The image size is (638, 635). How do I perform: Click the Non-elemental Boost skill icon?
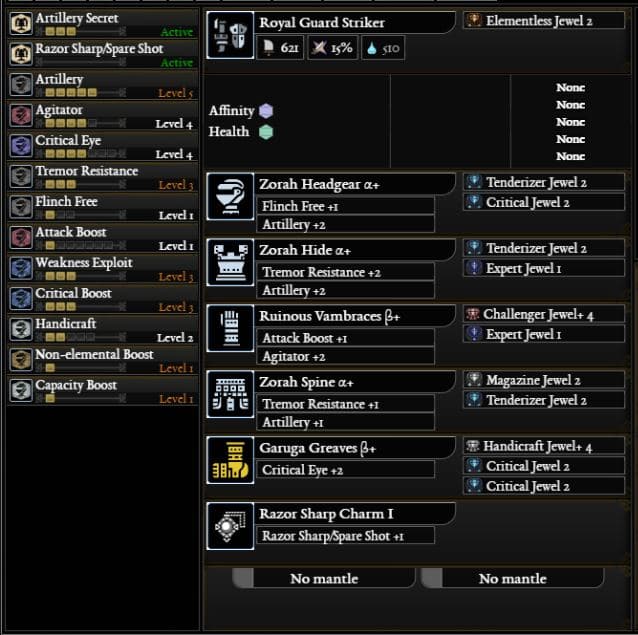[21, 360]
